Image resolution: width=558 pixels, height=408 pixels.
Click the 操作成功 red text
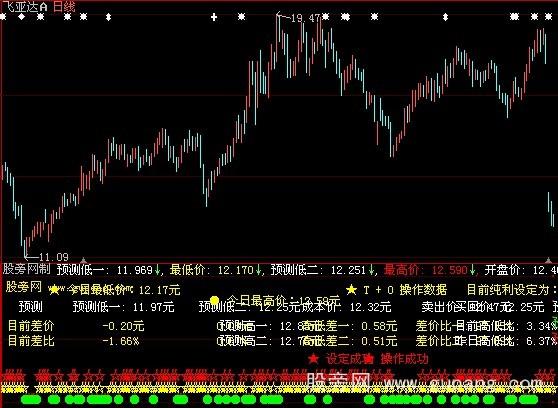pyautogui.click(x=405, y=359)
